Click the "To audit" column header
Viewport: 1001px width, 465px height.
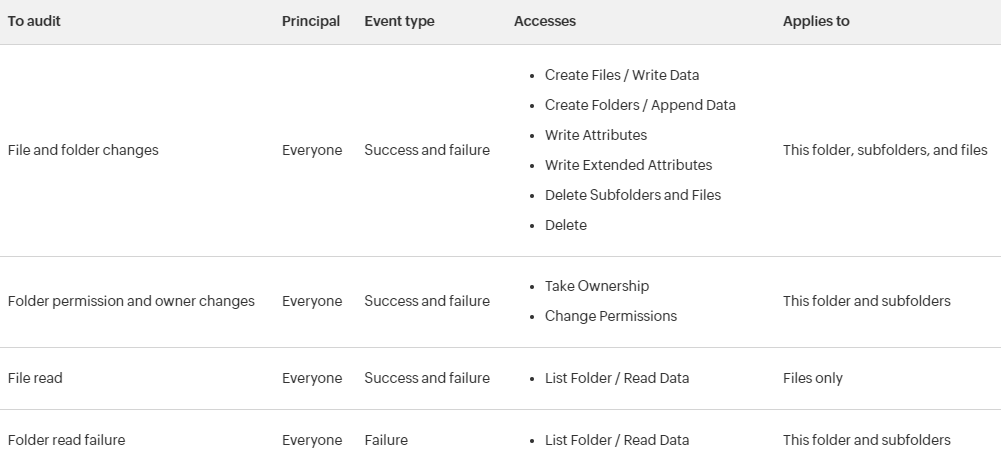(x=34, y=21)
